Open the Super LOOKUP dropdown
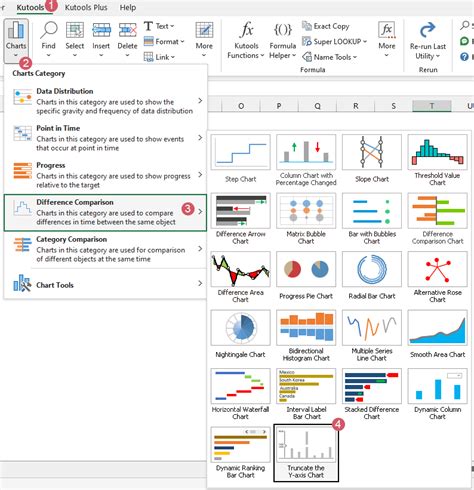This screenshot has width=474, height=490. point(334,42)
